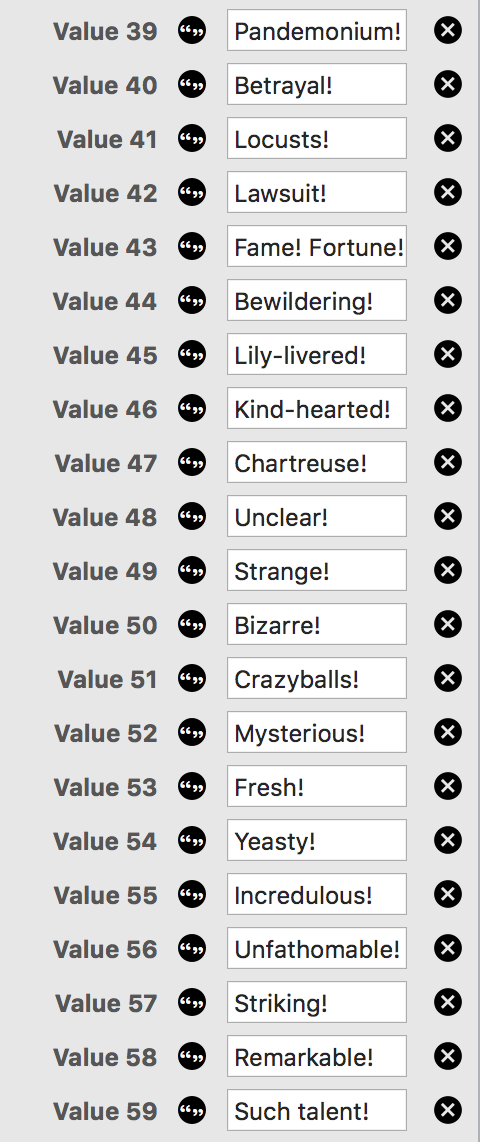Screen dimensions: 480x1142
Task: Click the quote icon beside Value 57
Action: pyautogui.click(x=192, y=1002)
